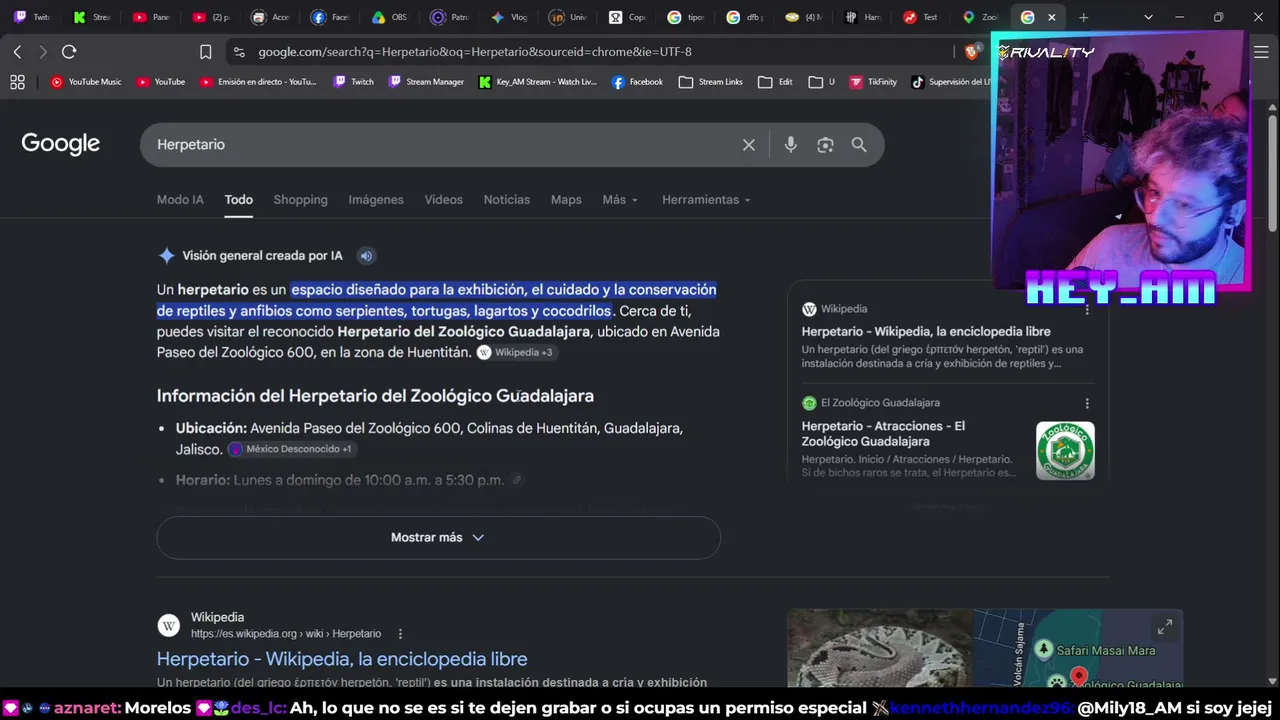Expand the México Desconocido +1 source chip
Screen dimensions: 1280x720
(x=291, y=449)
